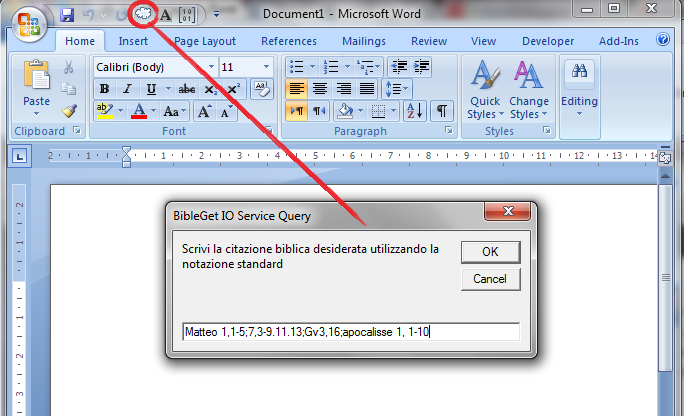This screenshot has height=416, width=684.
Task: Toggle Subscript formatting
Action: (210, 89)
